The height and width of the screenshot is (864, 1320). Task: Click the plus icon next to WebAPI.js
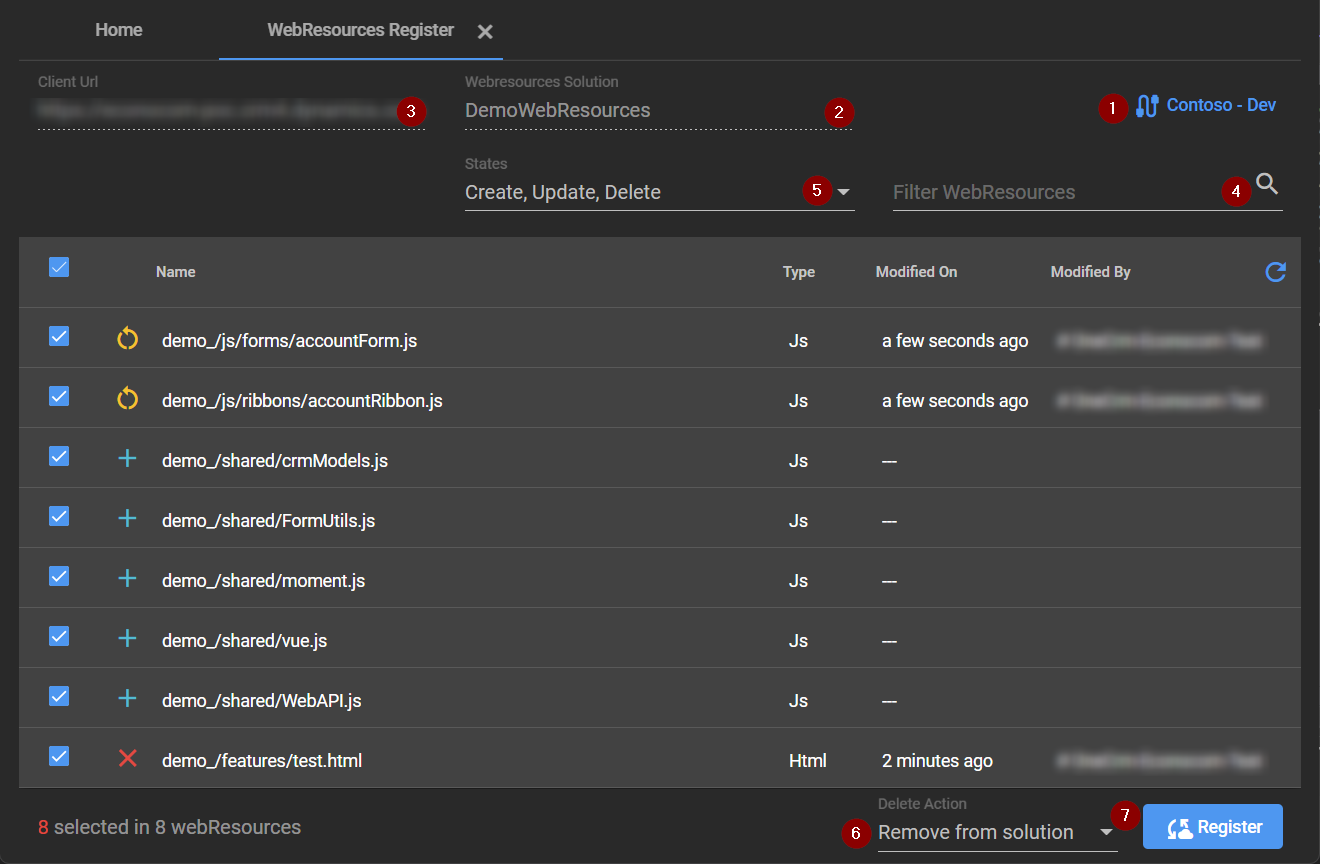pos(127,699)
